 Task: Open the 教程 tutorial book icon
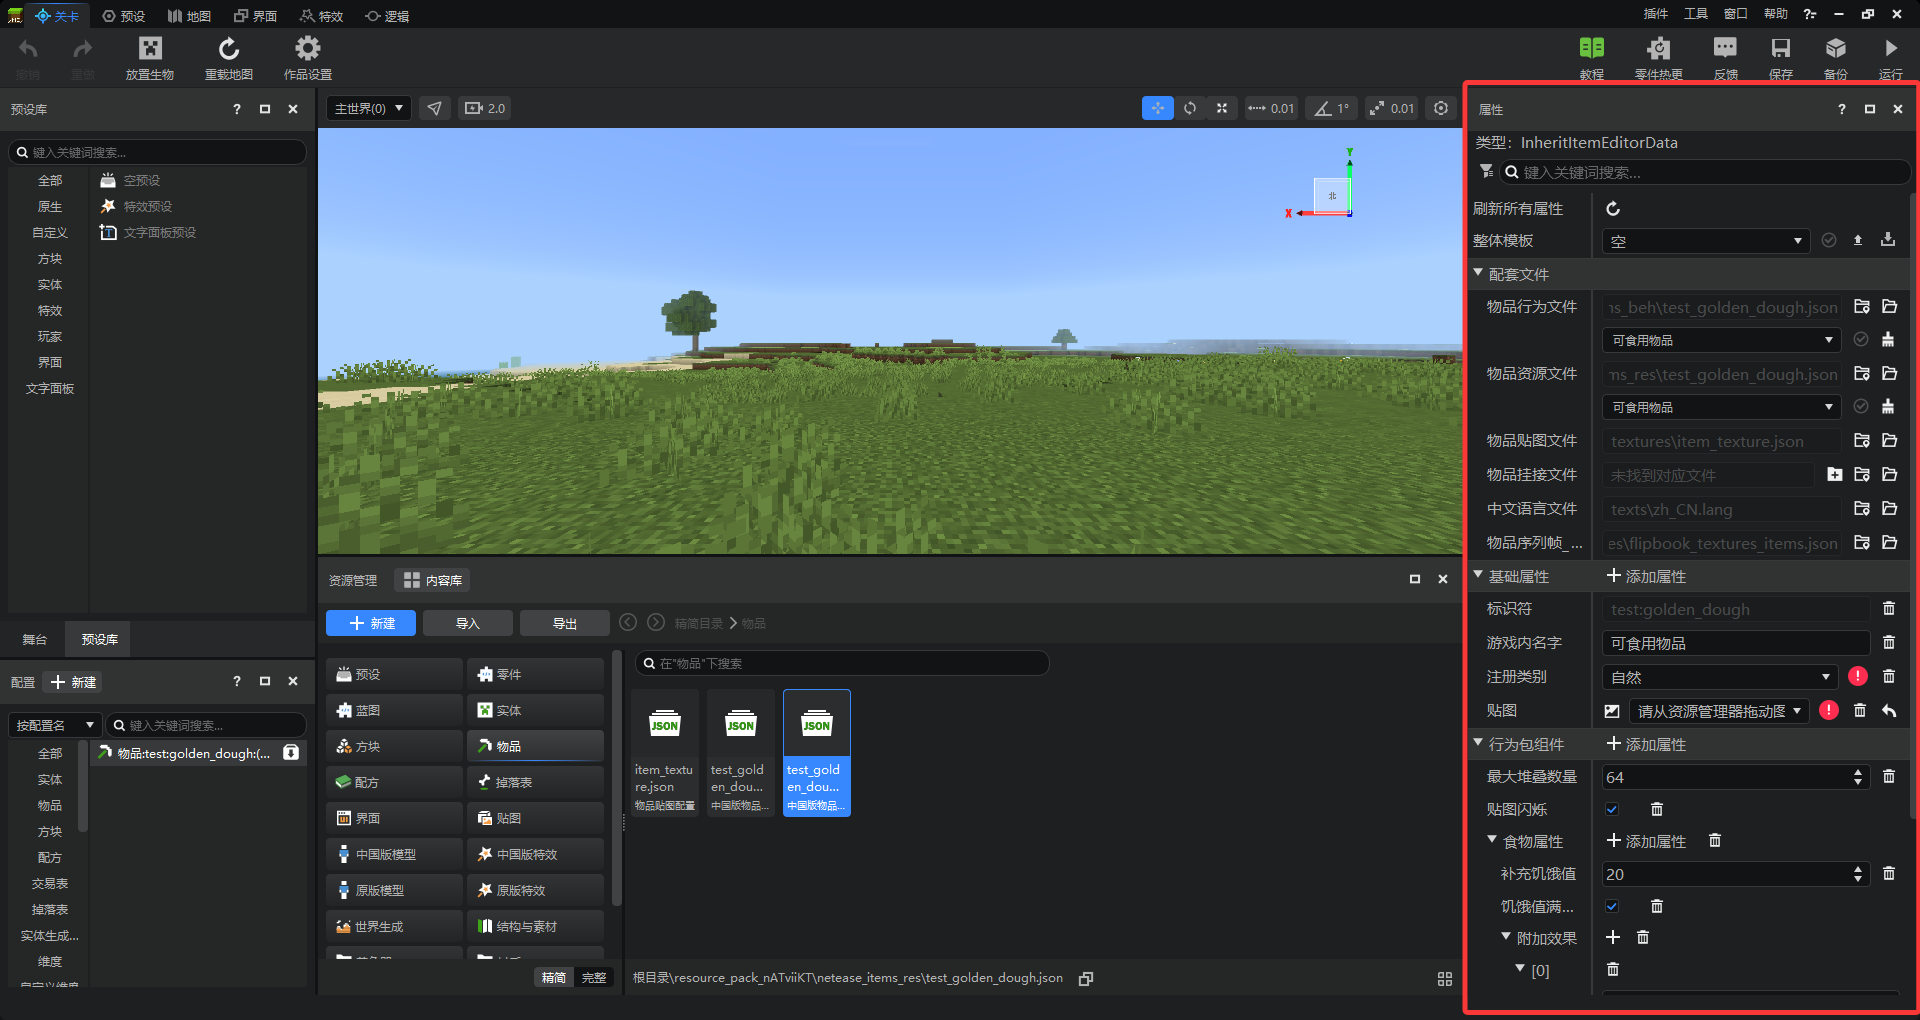pyautogui.click(x=1592, y=48)
